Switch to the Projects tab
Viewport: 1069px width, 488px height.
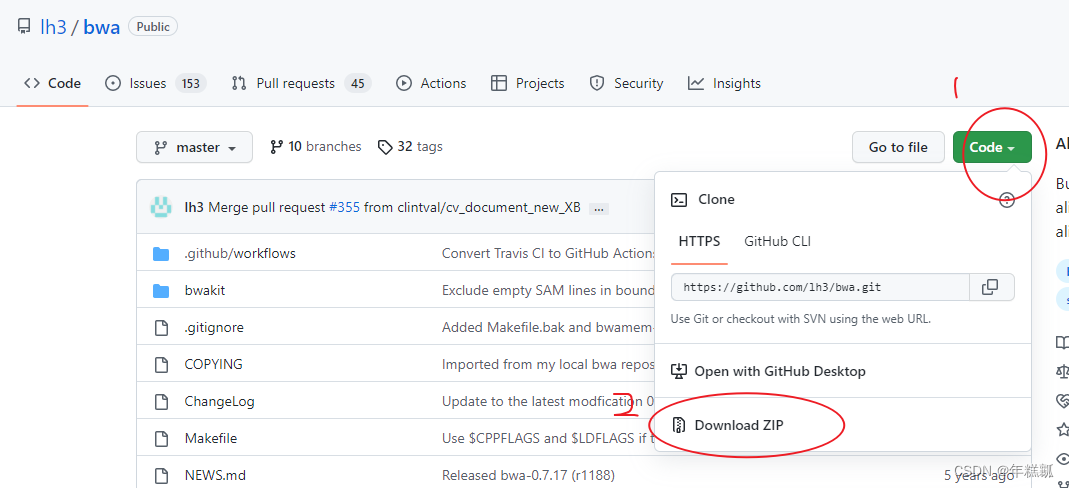(x=528, y=83)
